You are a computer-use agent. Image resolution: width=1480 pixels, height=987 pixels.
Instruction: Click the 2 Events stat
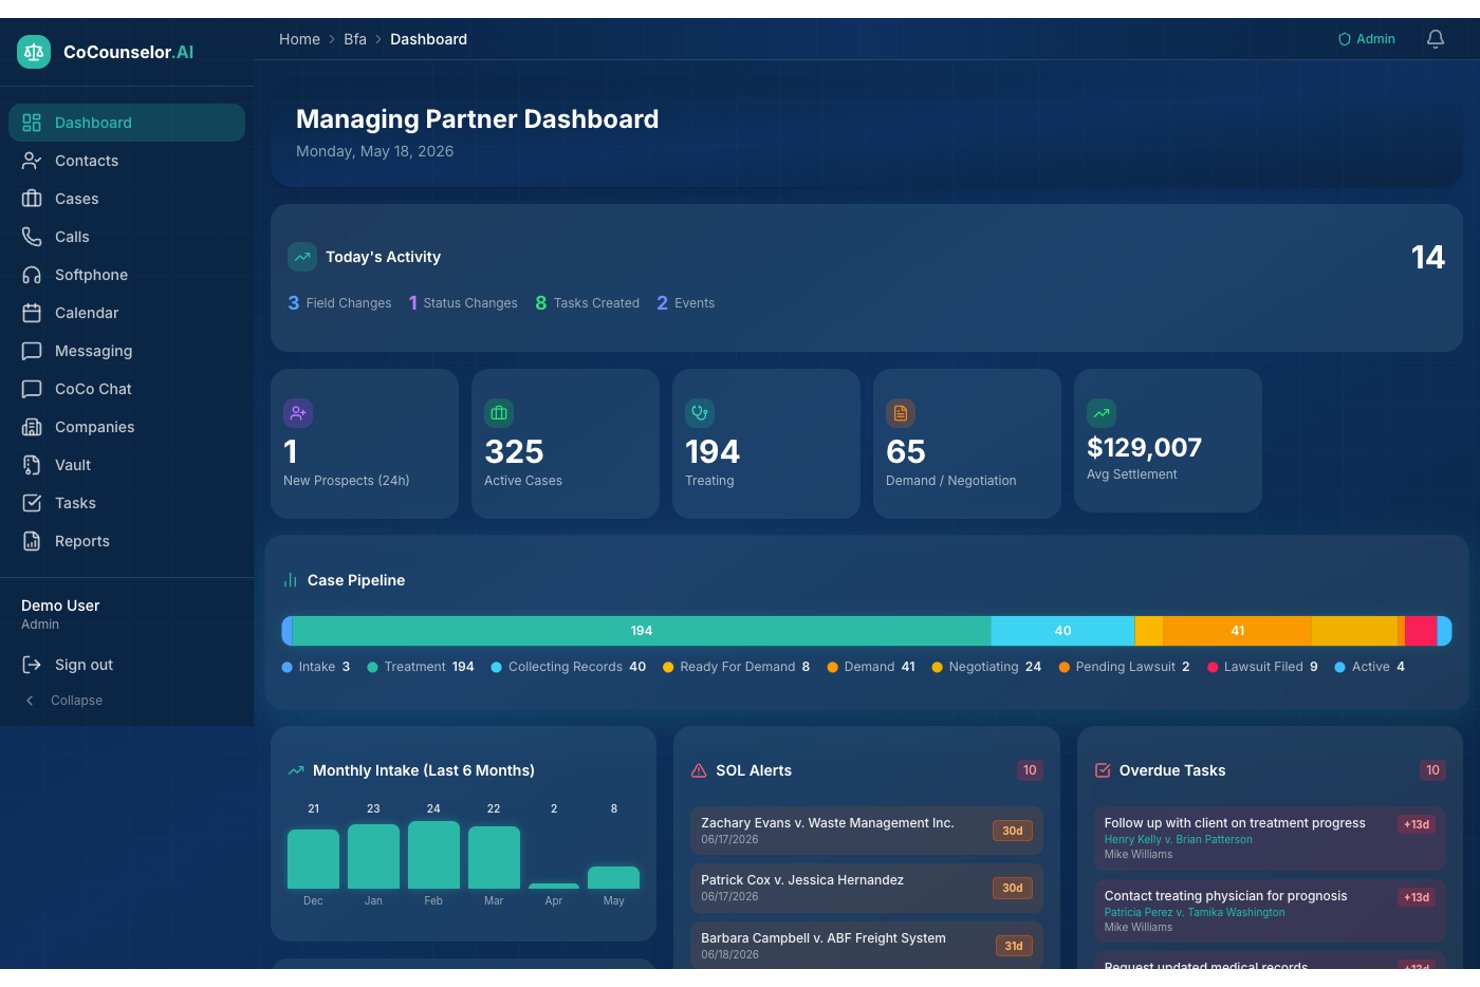(x=686, y=303)
